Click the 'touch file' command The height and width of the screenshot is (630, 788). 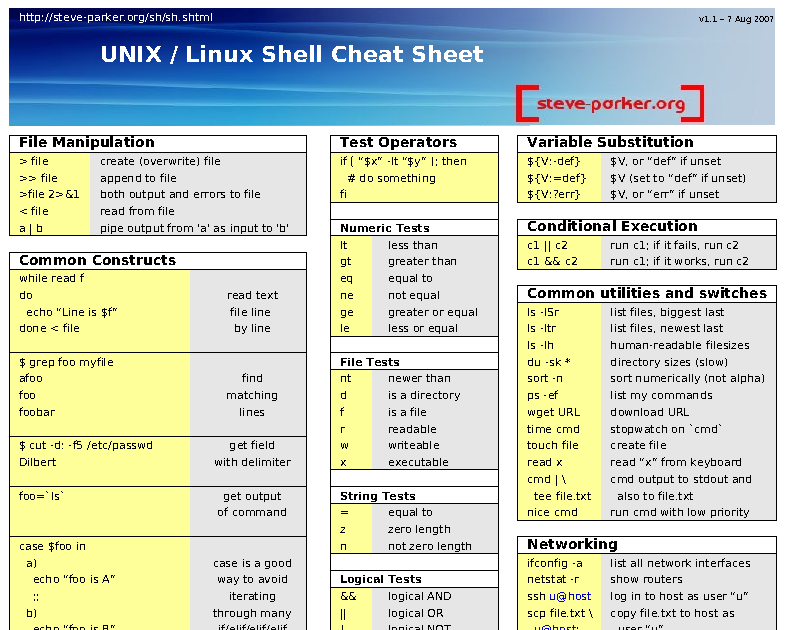tap(552, 445)
